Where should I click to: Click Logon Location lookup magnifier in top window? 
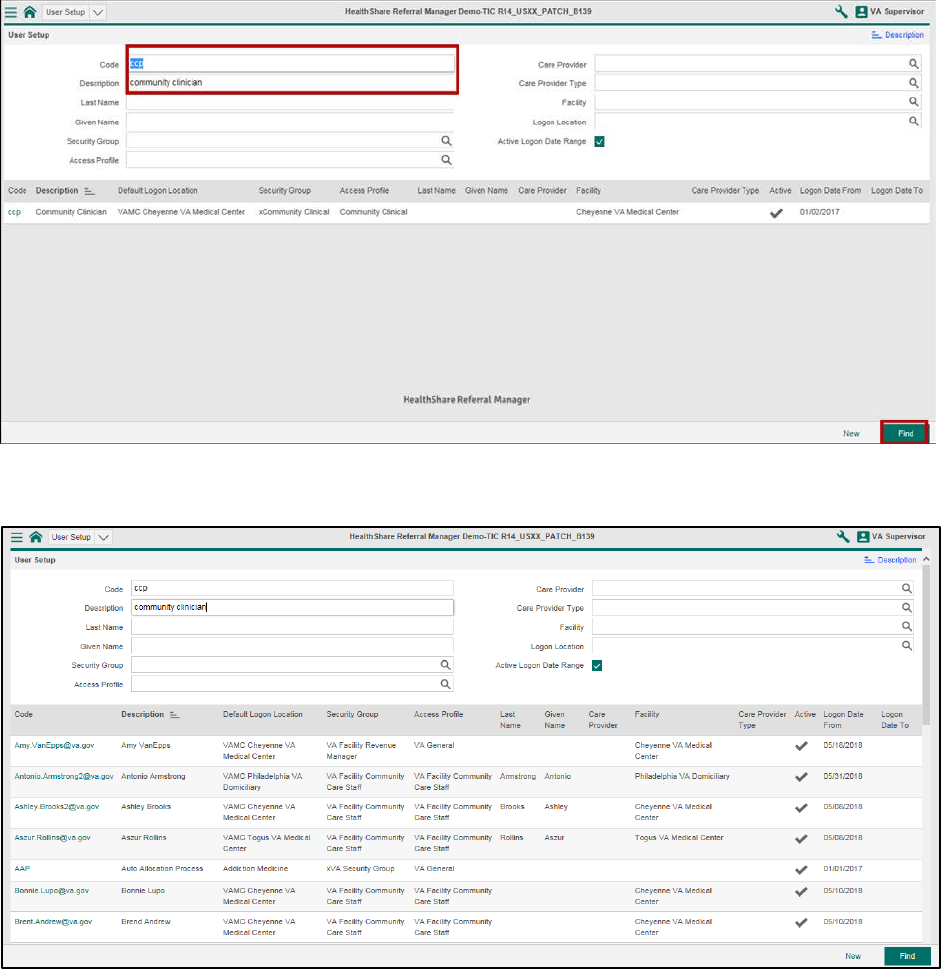click(914, 121)
